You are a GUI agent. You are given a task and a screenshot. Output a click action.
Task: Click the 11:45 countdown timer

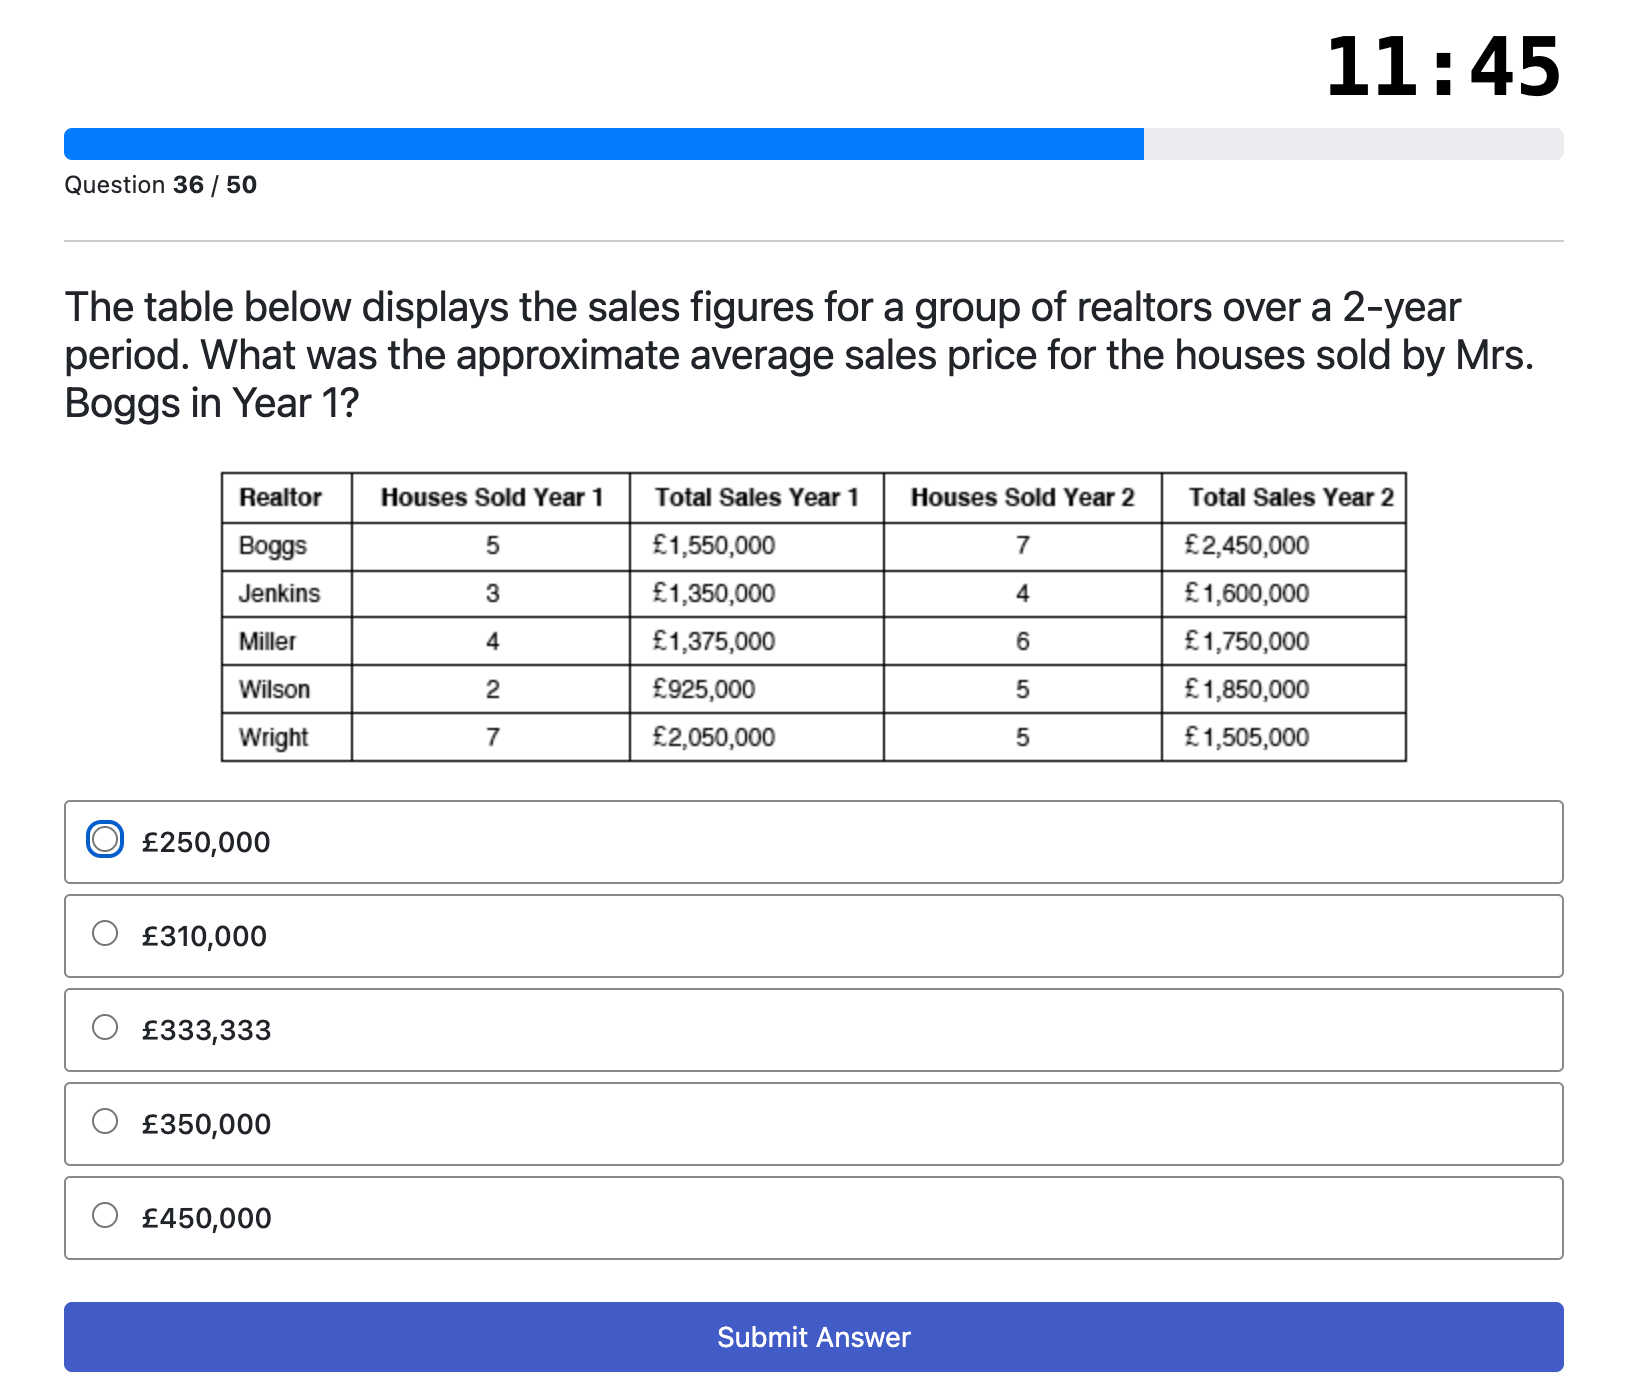click(x=1442, y=68)
